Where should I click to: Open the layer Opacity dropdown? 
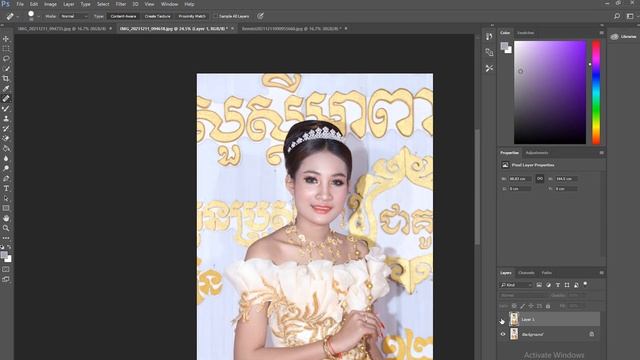coord(576,295)
